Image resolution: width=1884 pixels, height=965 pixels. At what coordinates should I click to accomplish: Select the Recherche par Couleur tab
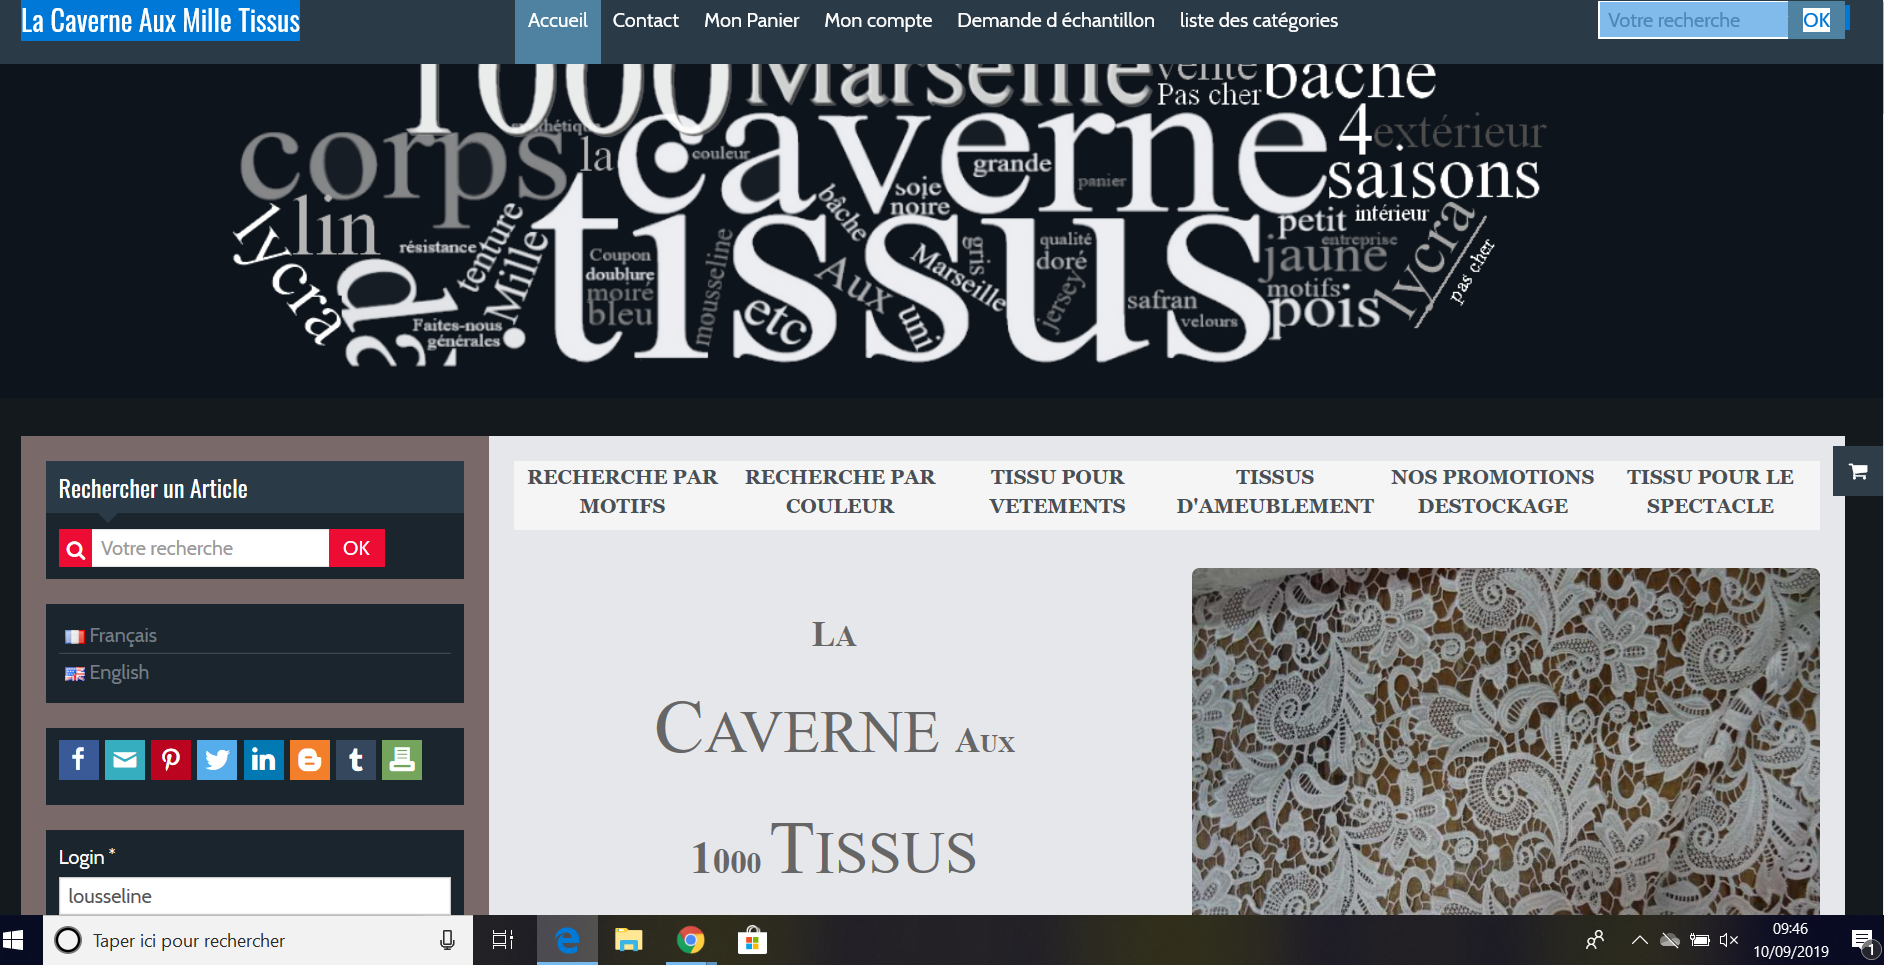pos(840,491)
